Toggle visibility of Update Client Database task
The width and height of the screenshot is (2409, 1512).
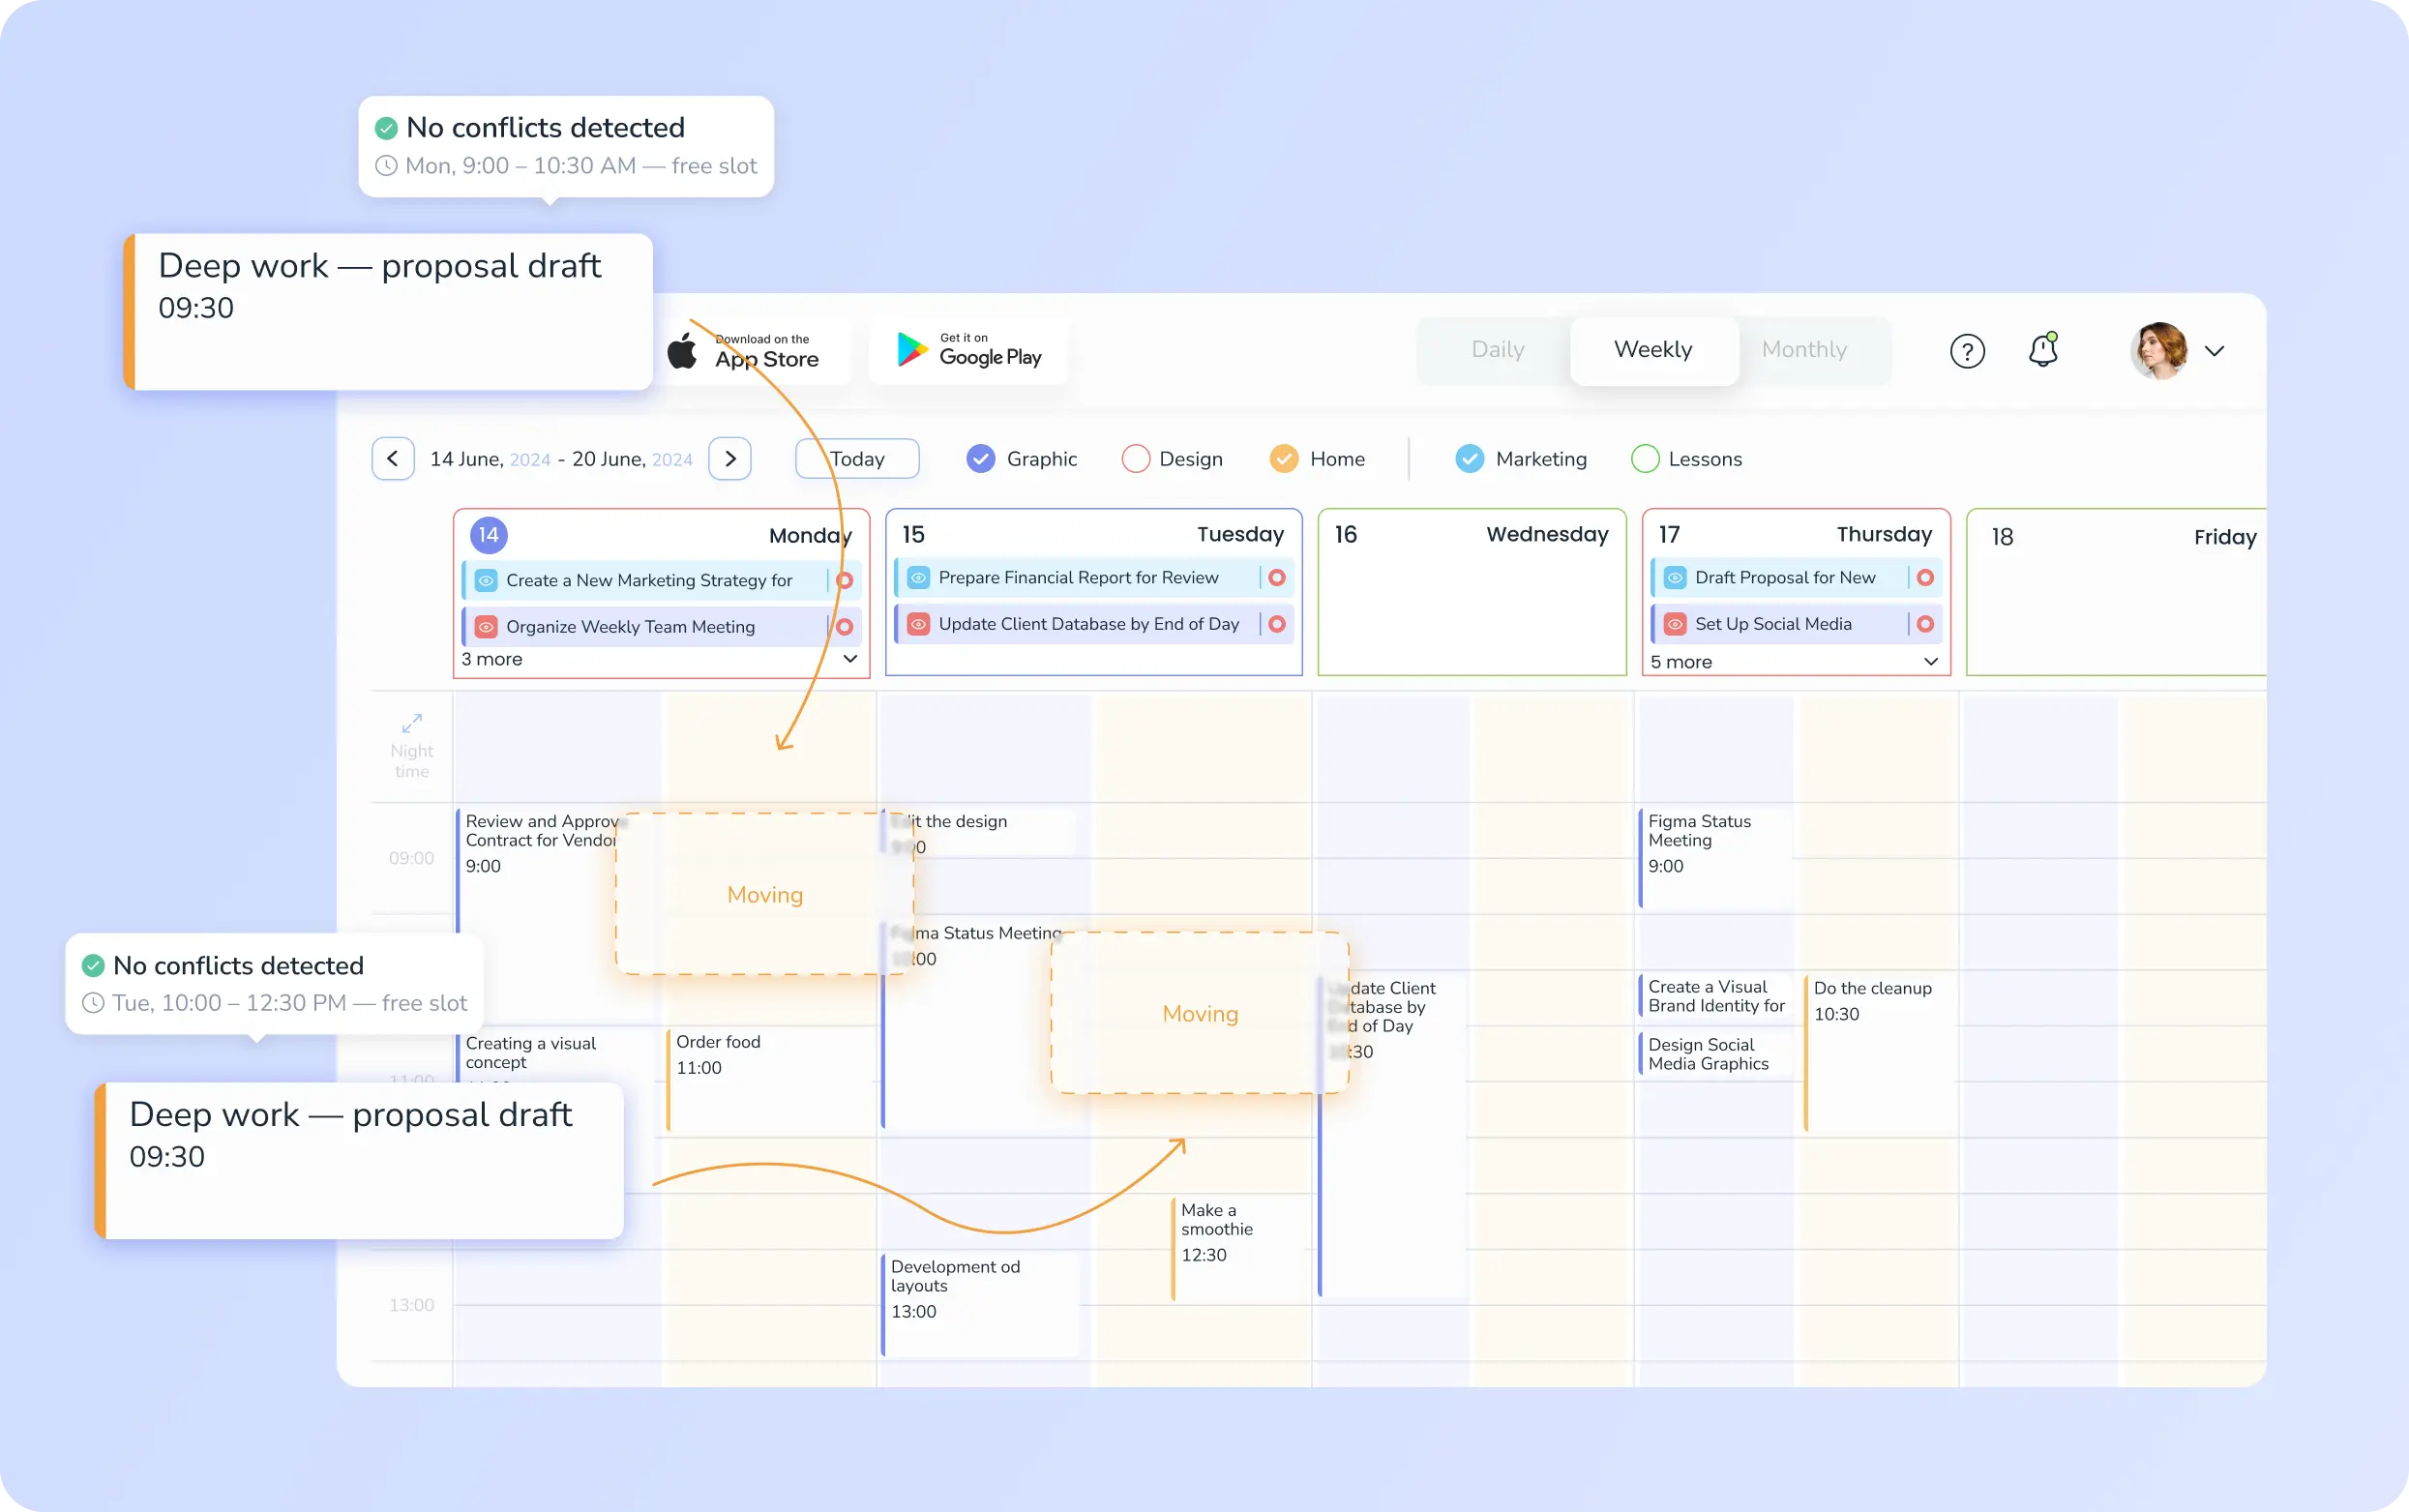pos(919,624)
